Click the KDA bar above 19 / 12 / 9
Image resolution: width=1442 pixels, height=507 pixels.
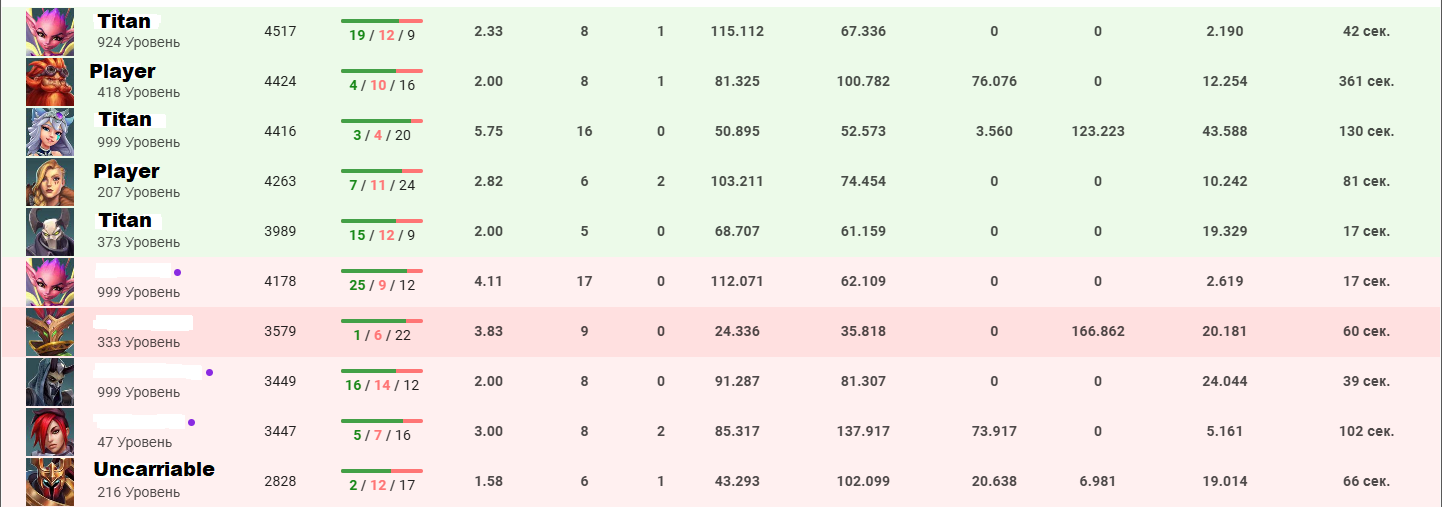tap(381, 20)
